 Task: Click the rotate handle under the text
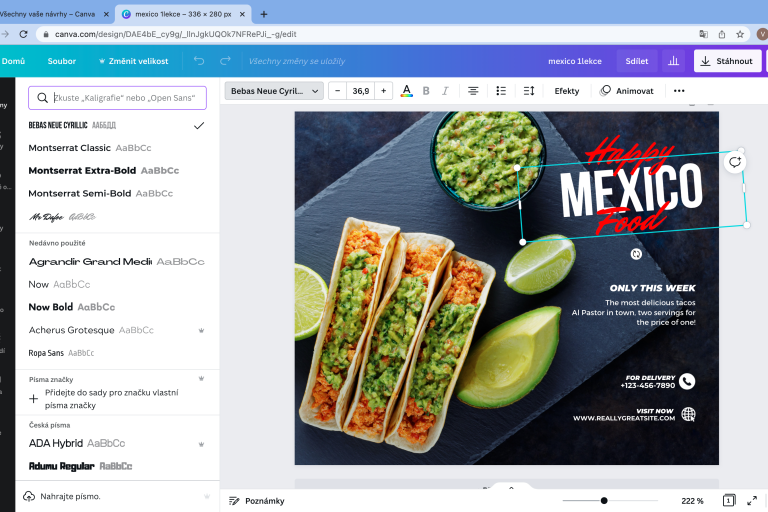pyautogui.click(x=636, y=254)
